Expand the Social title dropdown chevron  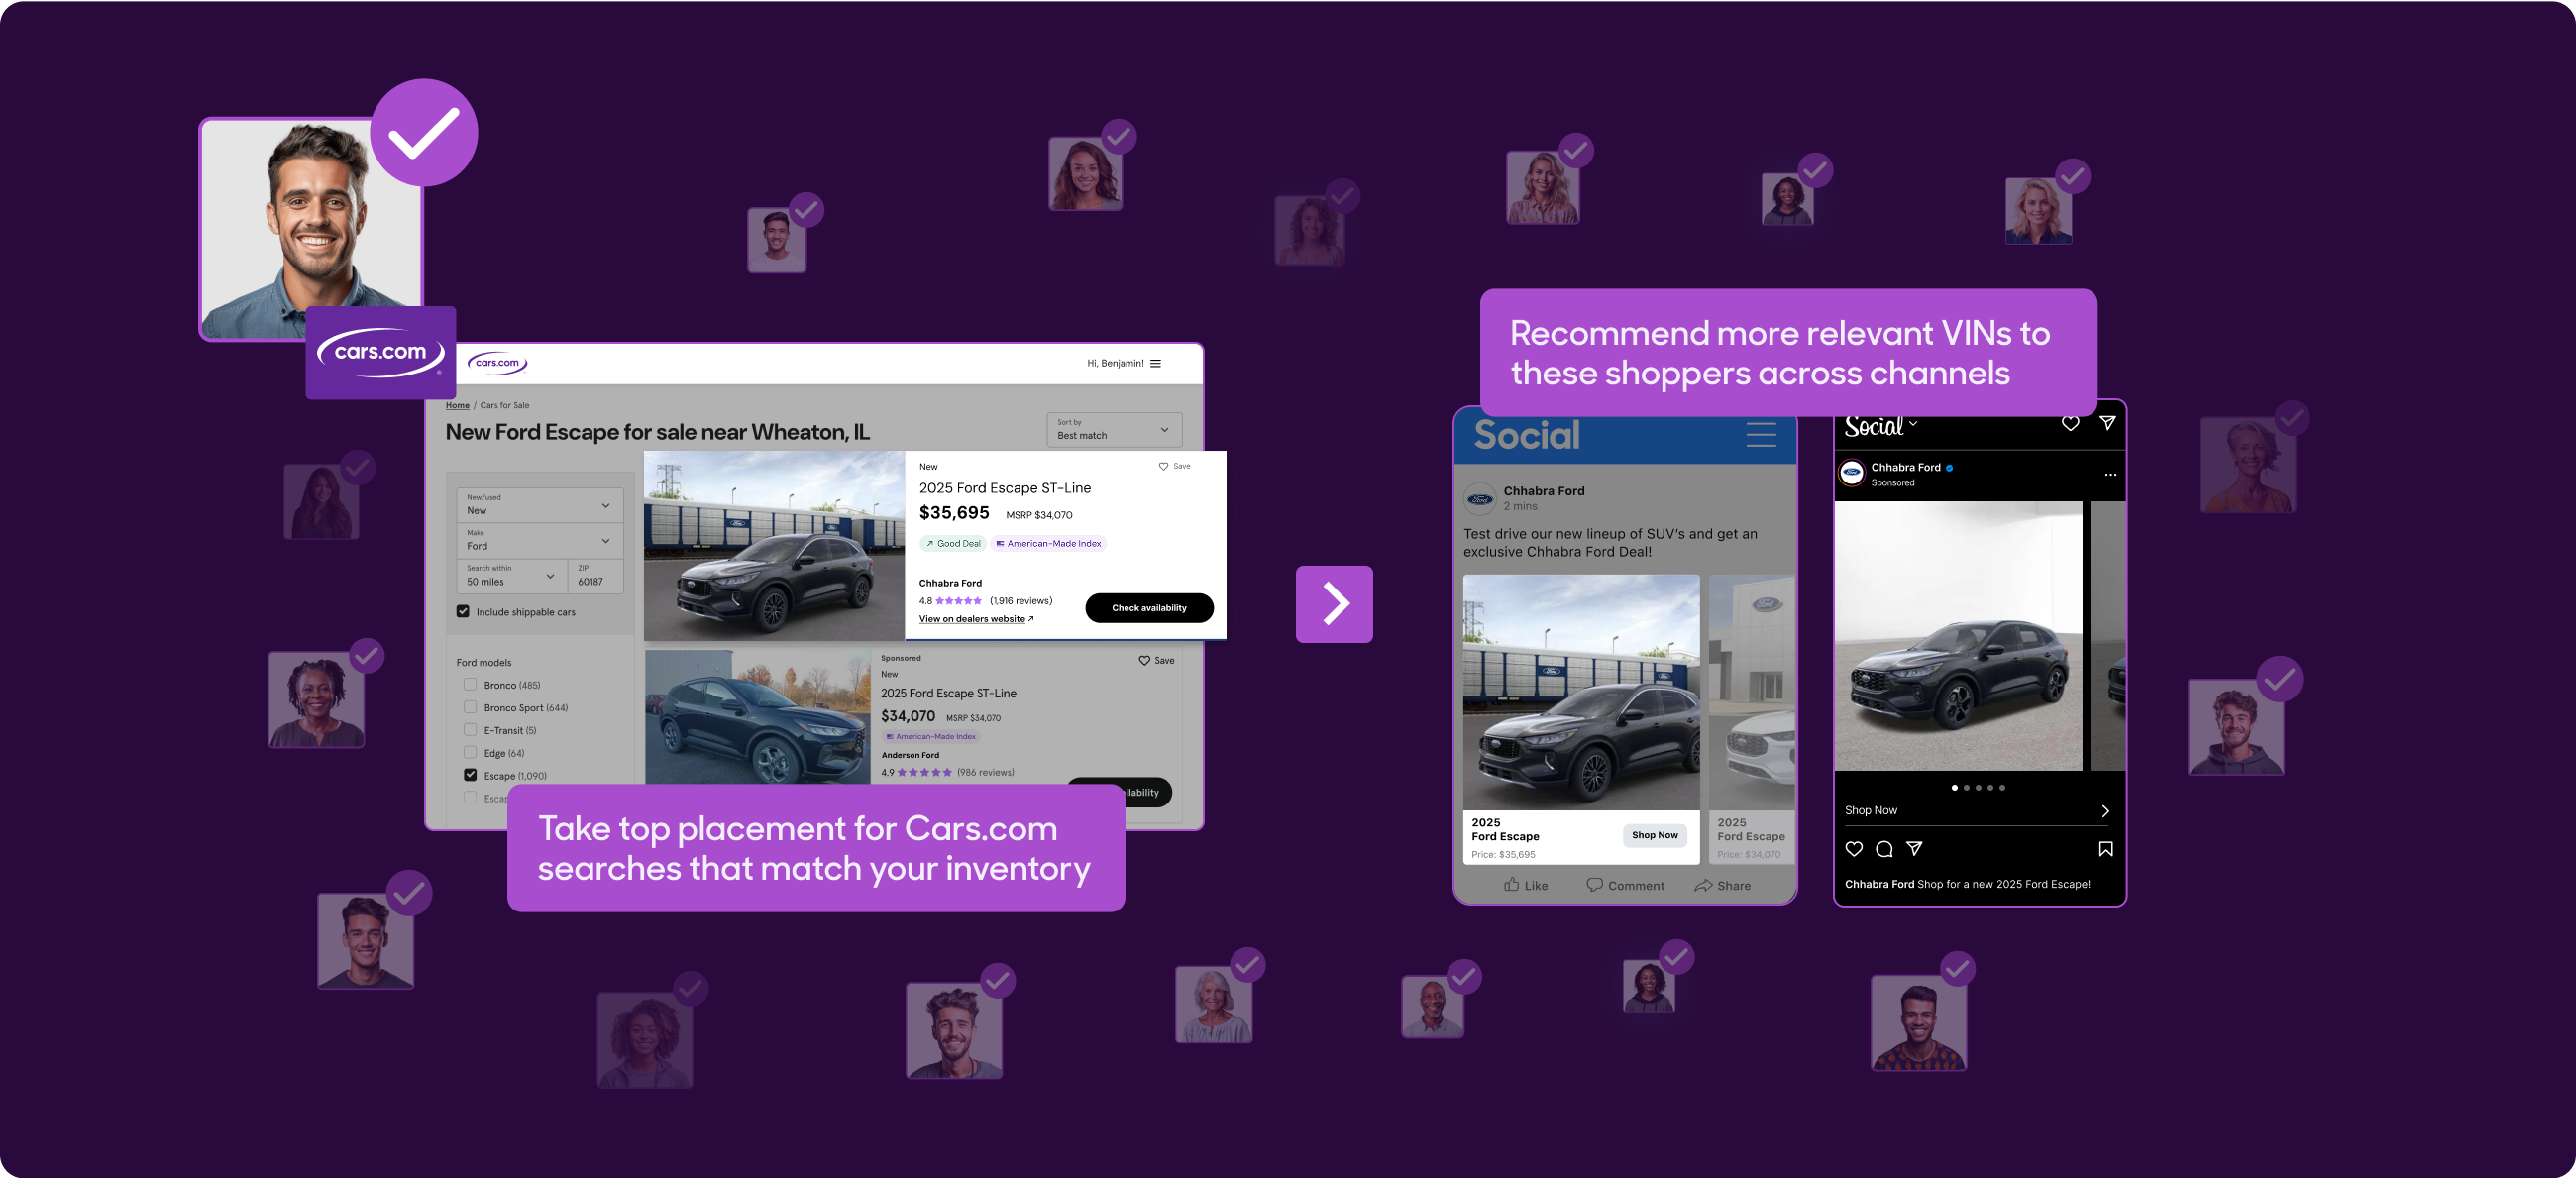(x=1913, y=424)
